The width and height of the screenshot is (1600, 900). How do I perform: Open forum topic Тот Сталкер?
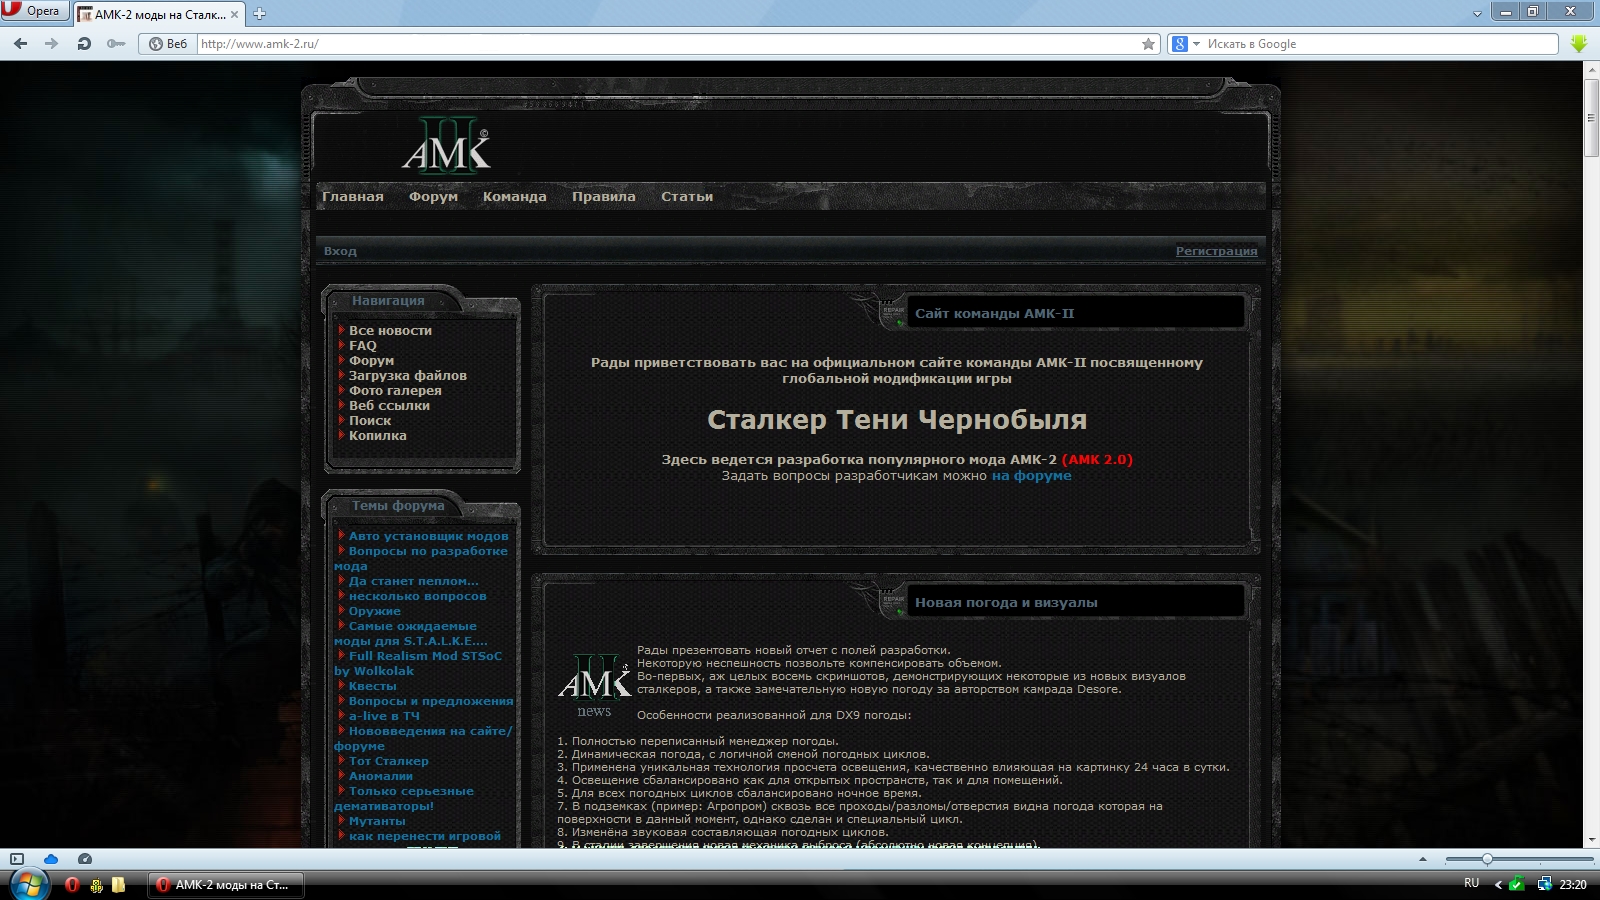[388, 761]
